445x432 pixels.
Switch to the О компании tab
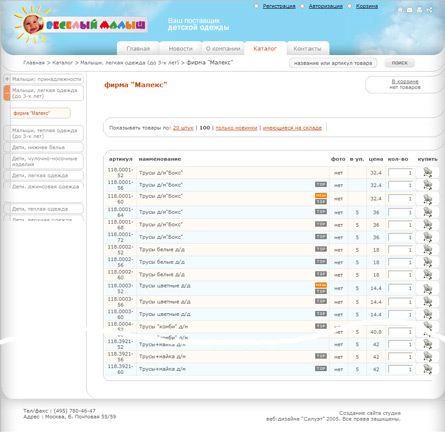tap(223, 49)
